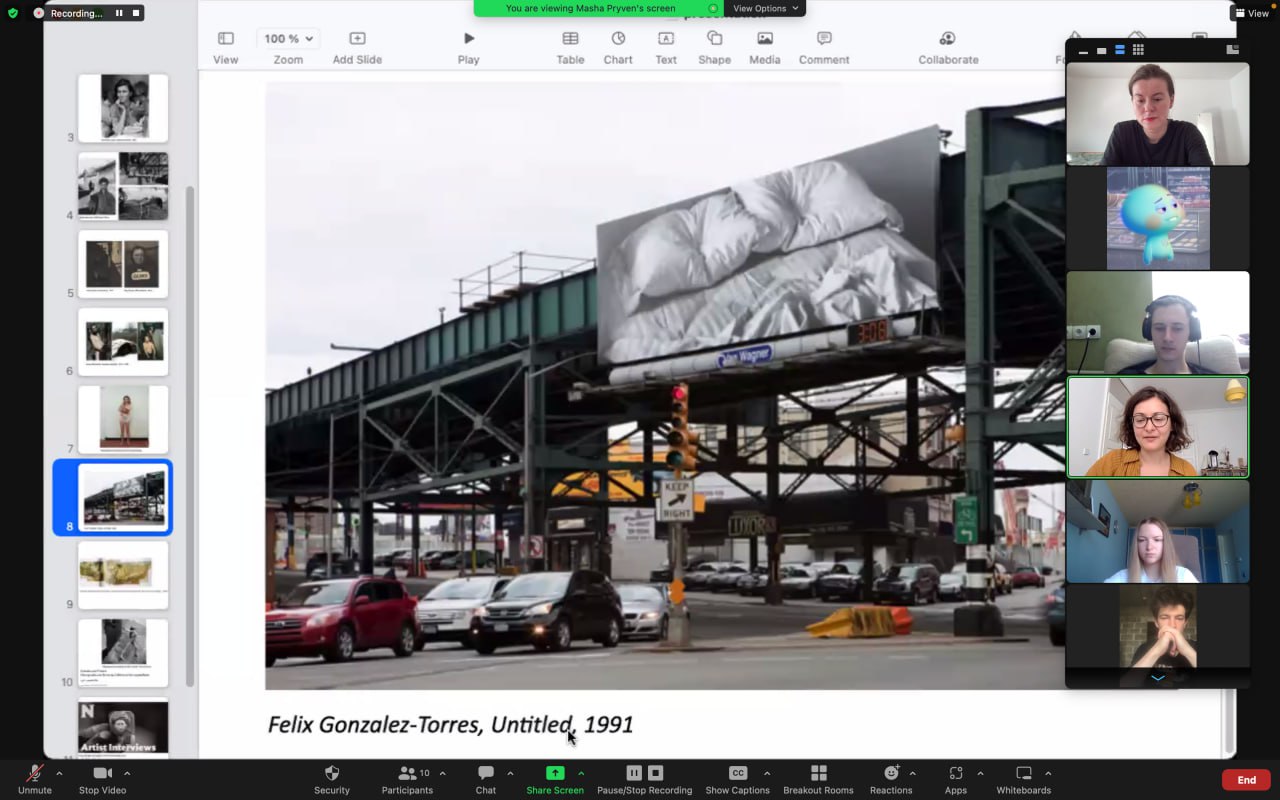Open the Keynote zoom 100% dropdown
The width and height of the screenshot is (1280, 800).
pyautogui.click(x=288, y=38)
